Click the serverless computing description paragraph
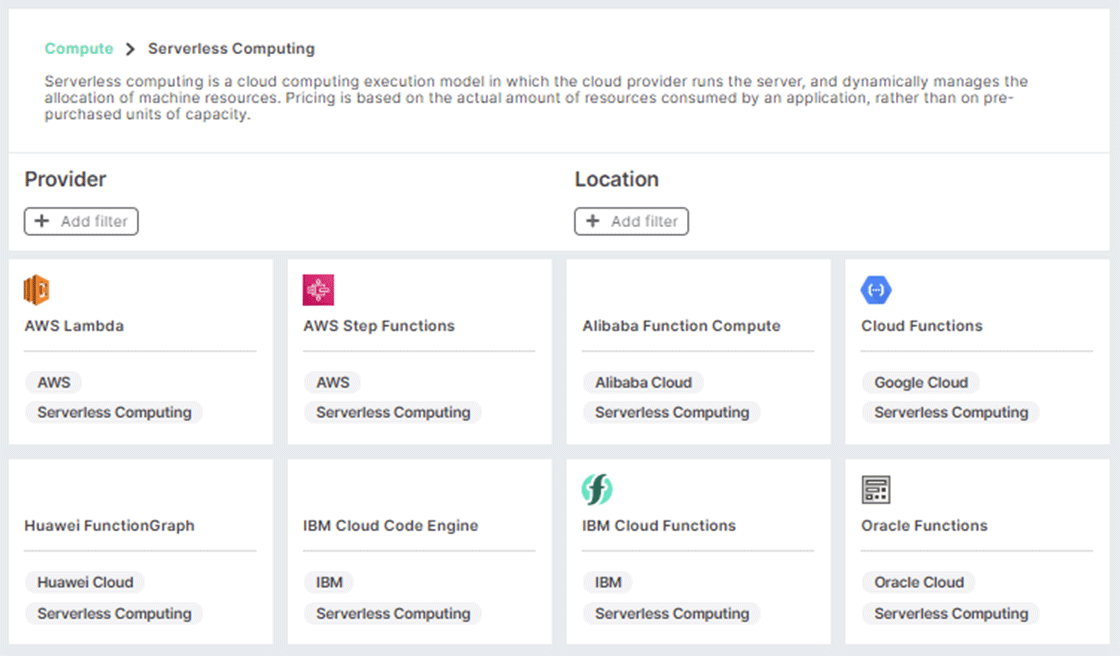The width and height of the screenshot is (1120, 656). pyautogui.click(x=536, y=98)
